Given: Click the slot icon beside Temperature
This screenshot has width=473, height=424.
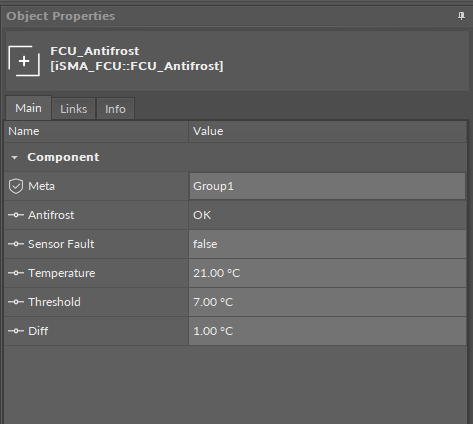Looking at the screenshot, I should click(x=16, y=273).
